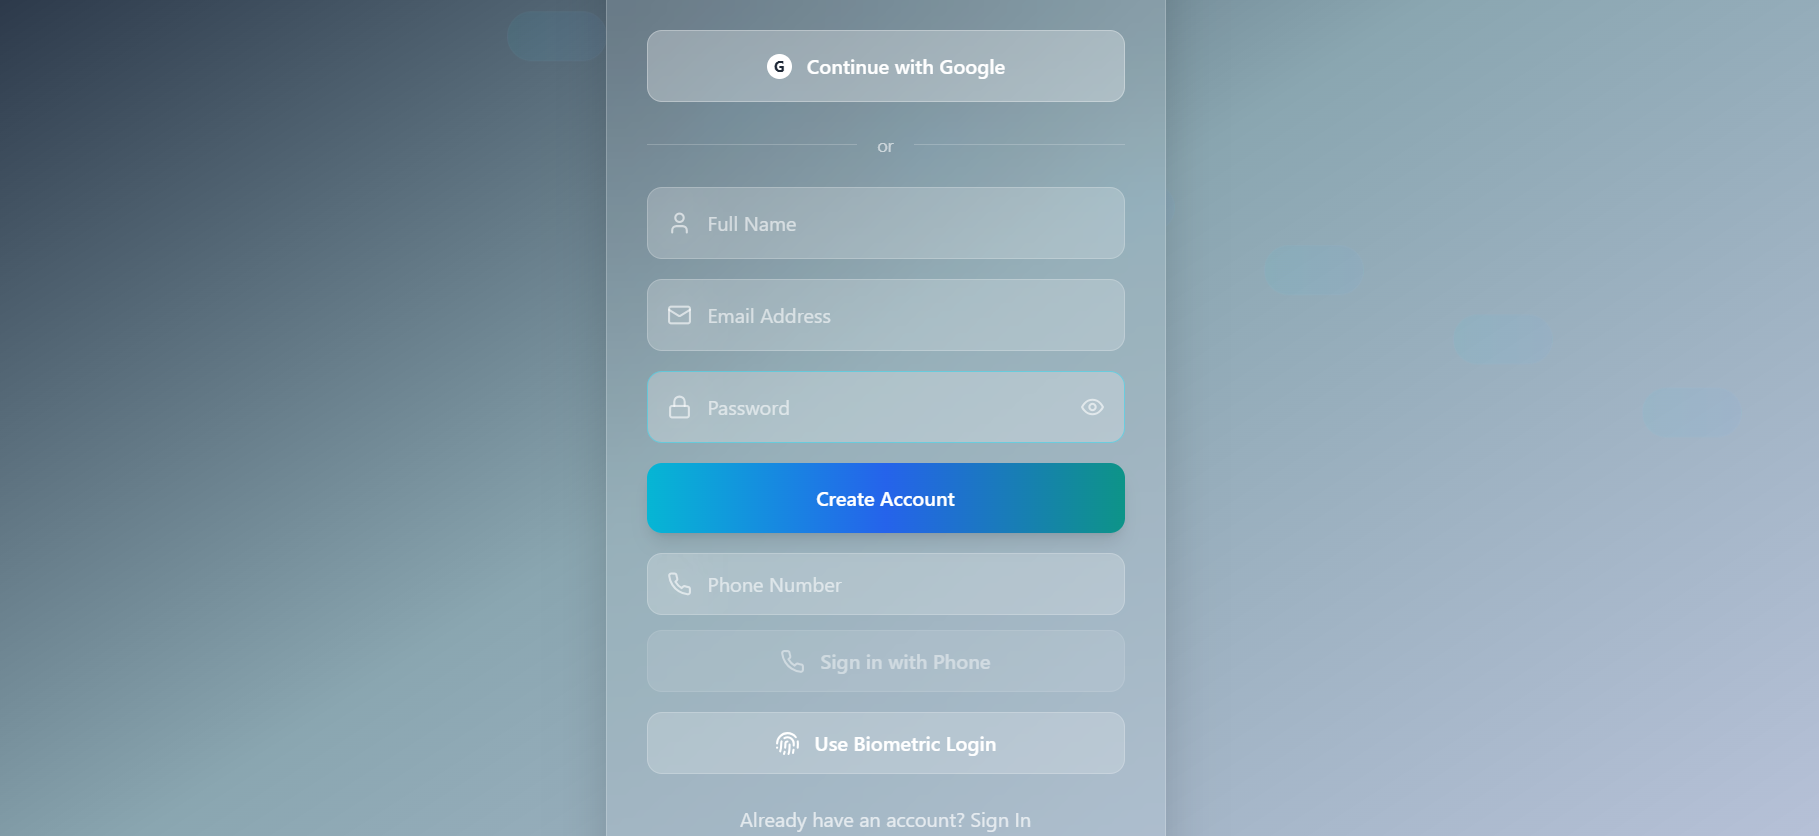Toggle password visibility with the eye icon
This screenshot has width=1819, height=836.
pos(1092,407)
